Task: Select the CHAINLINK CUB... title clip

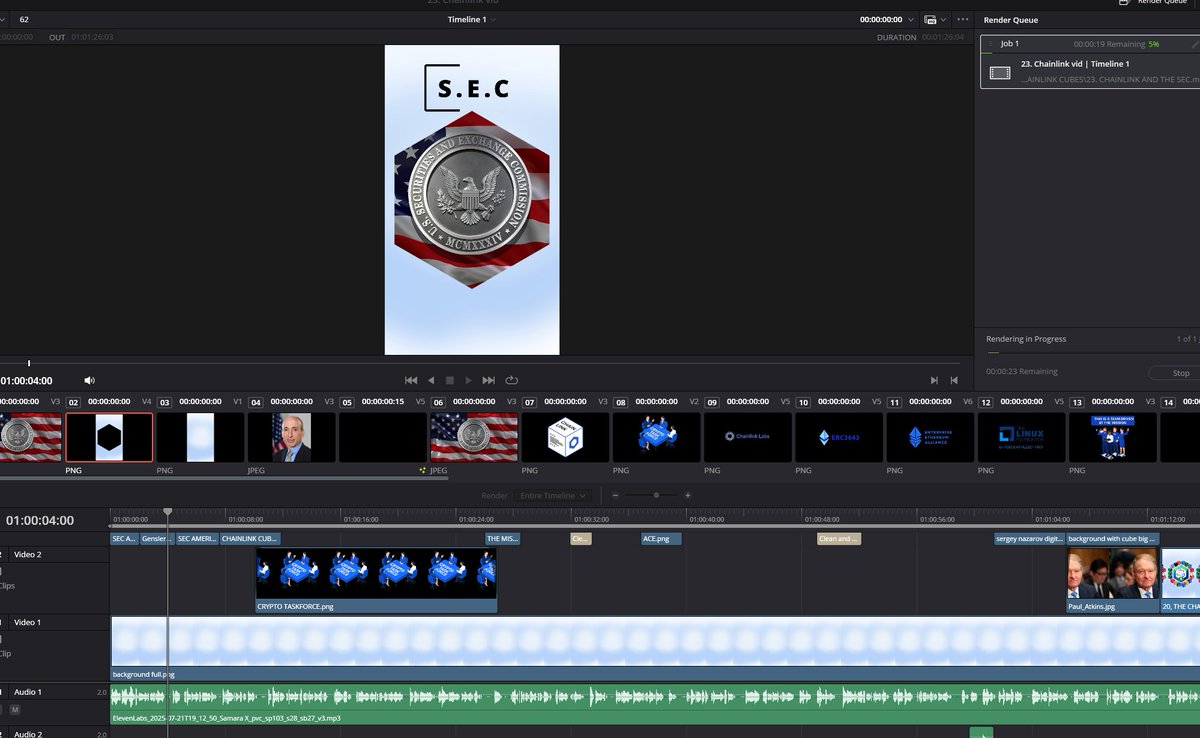Action: coord(250,538)
